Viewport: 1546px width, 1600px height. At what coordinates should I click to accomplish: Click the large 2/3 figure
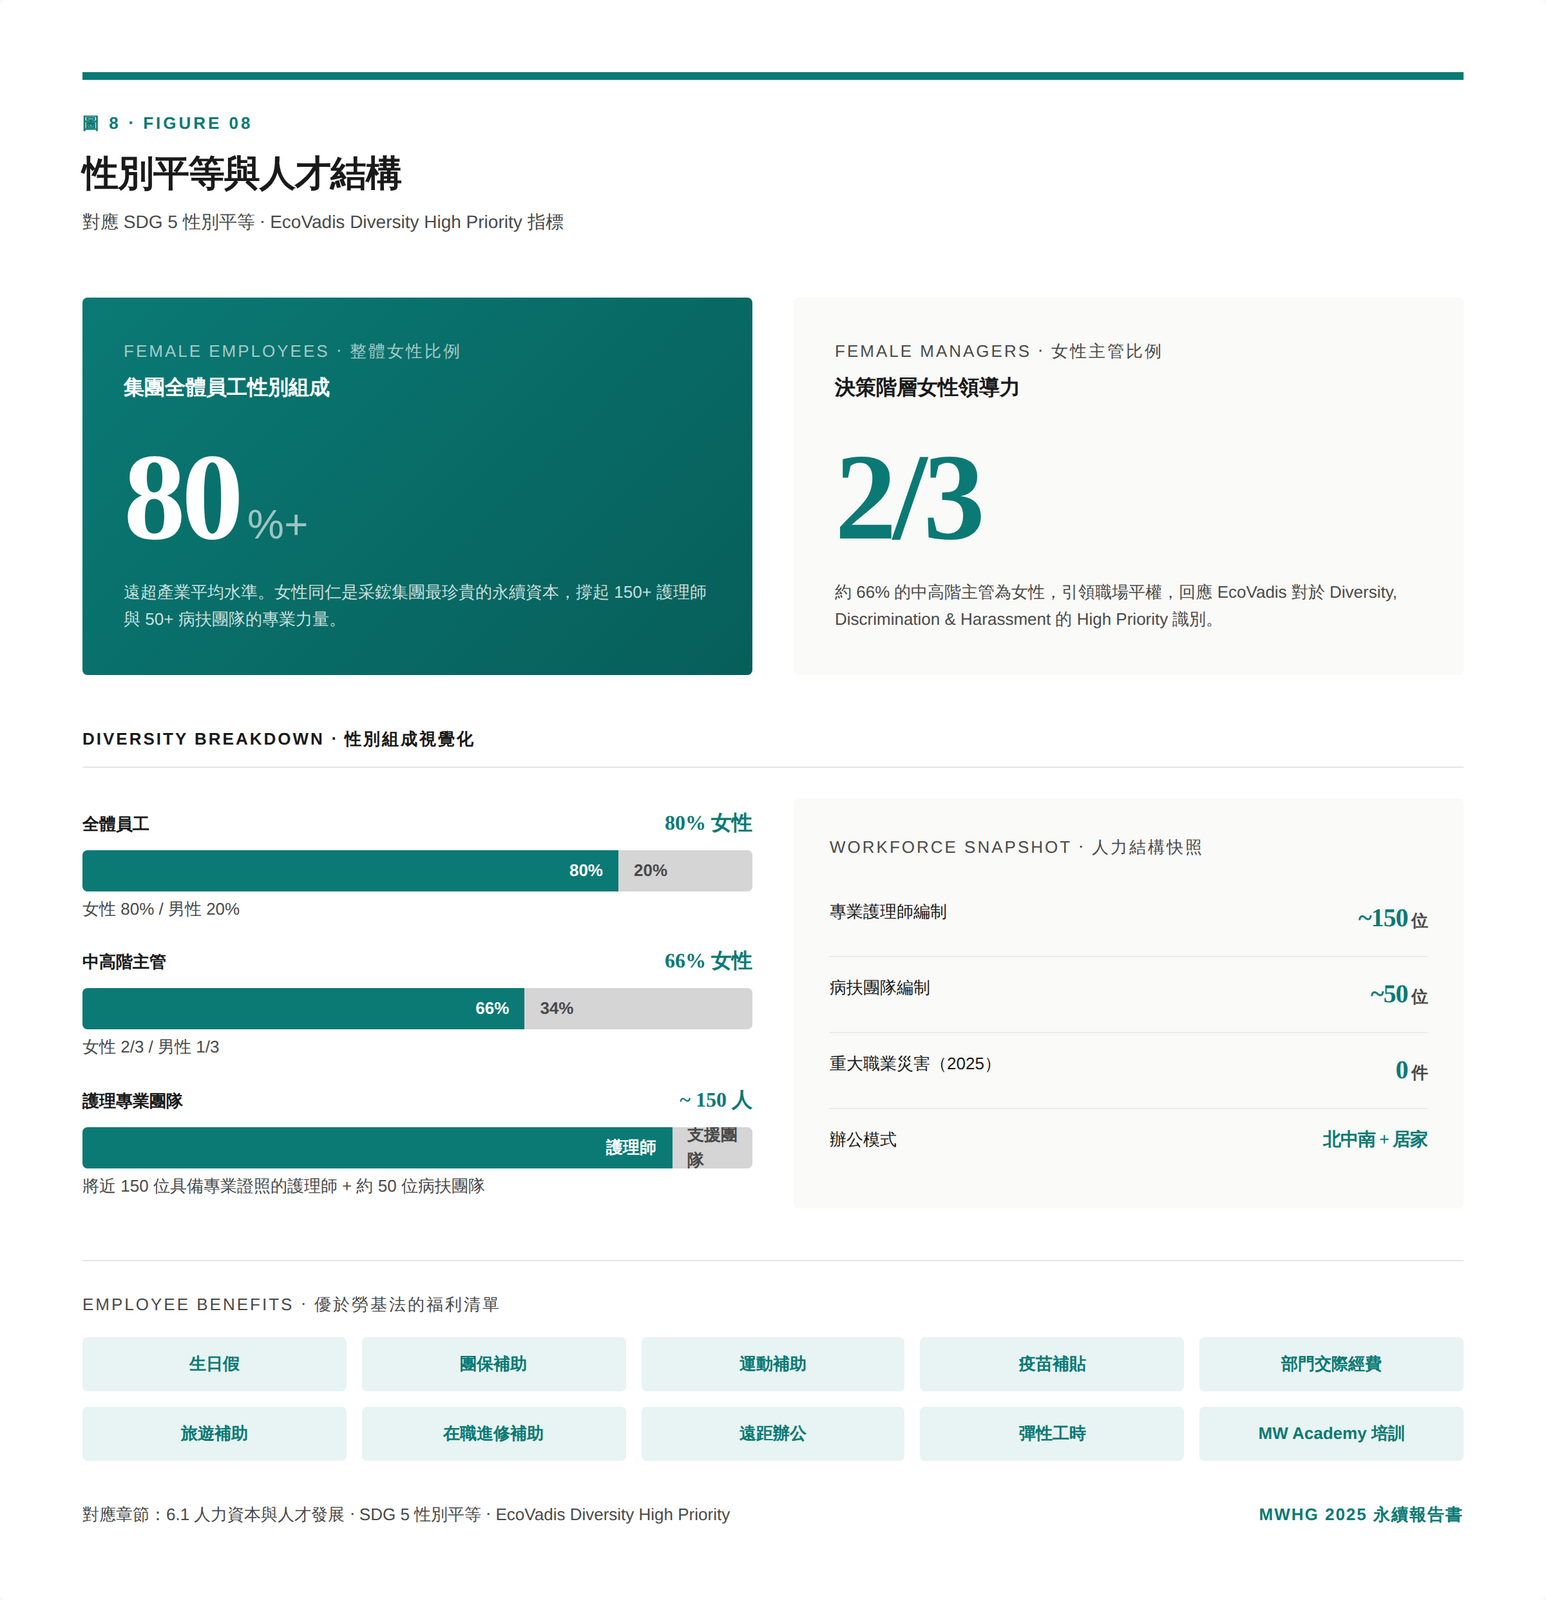click(909, 498)
